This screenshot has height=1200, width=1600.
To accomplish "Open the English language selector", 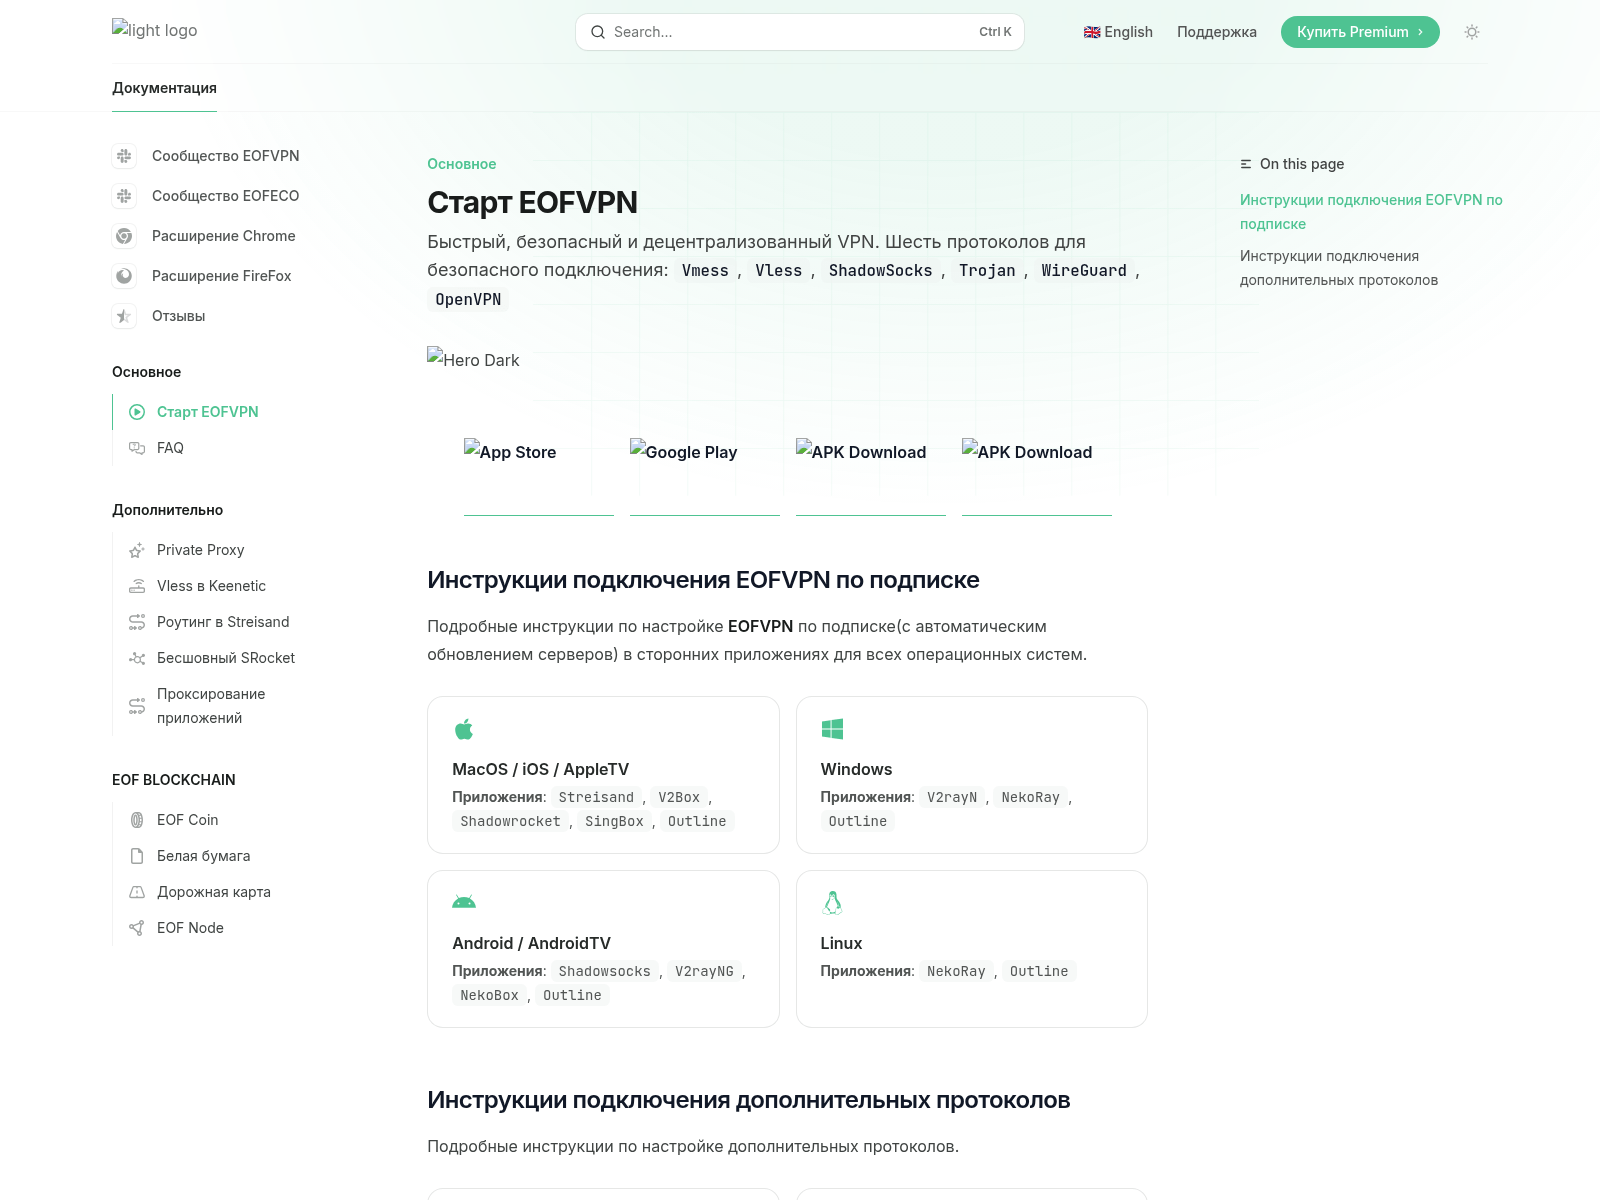I will click(1118, 32).
